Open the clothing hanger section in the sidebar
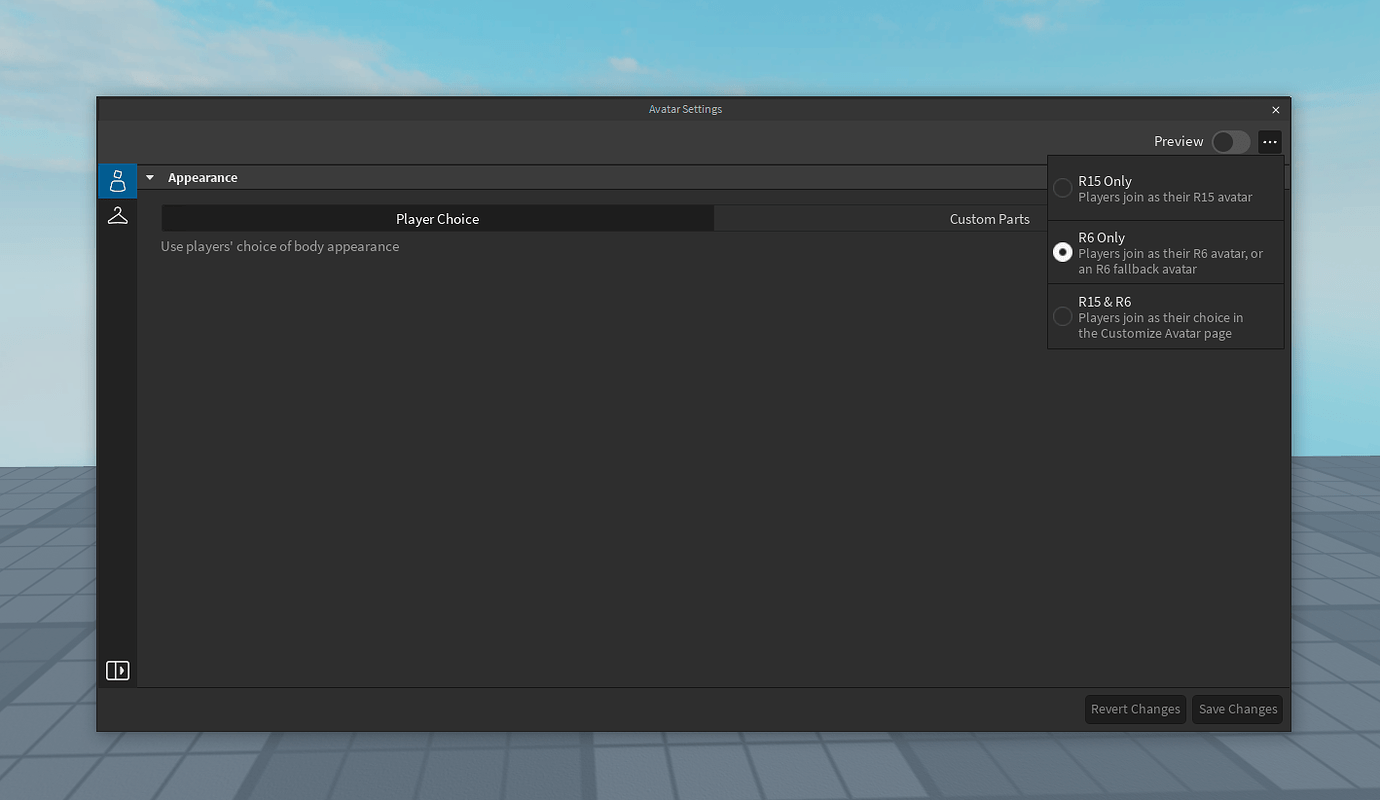 (x=117, y=214)
